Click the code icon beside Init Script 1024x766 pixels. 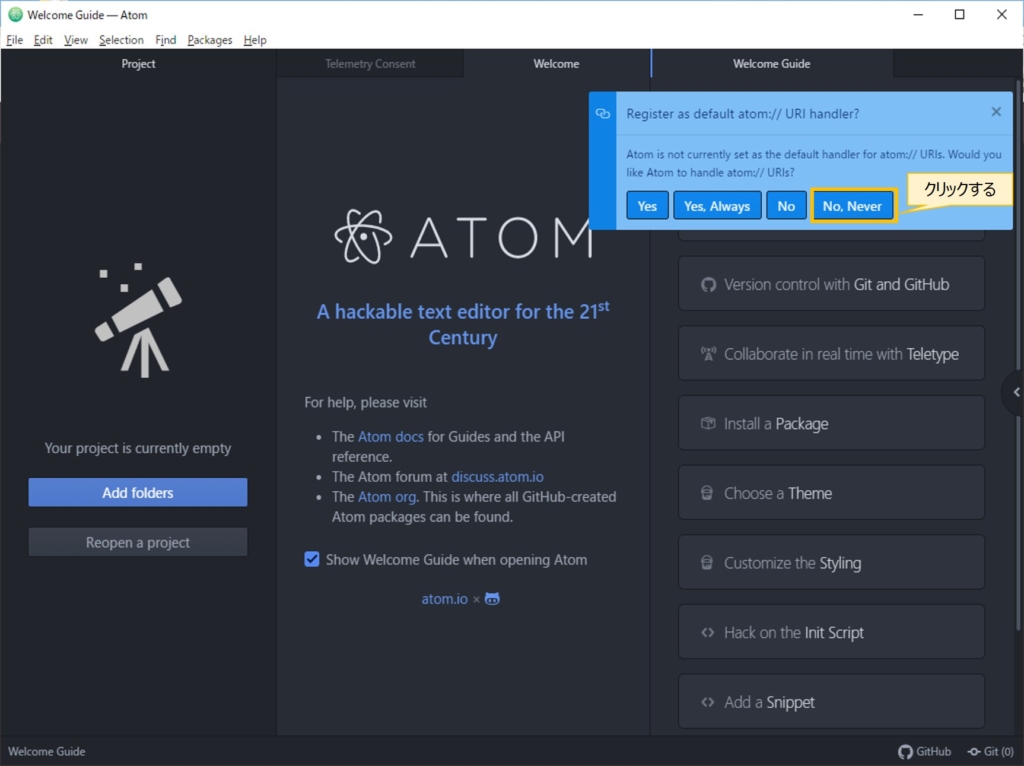coord(707,632)
